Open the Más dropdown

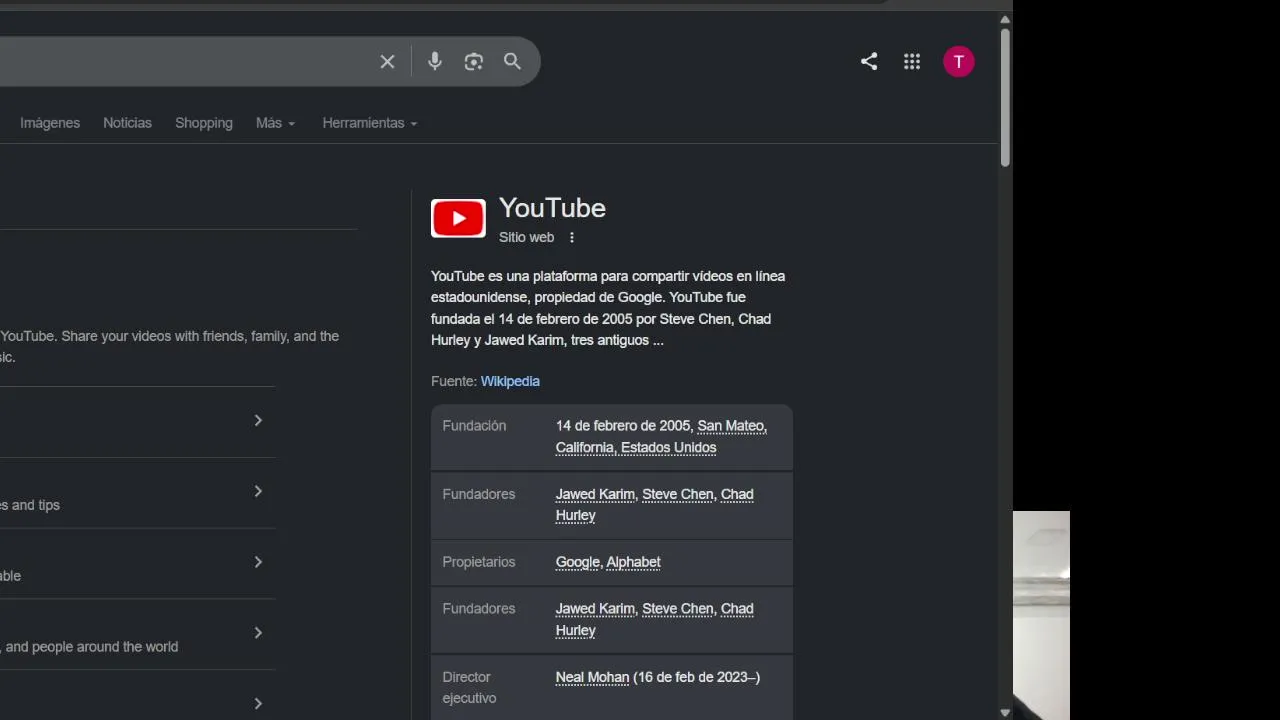[x=276, y=123]
